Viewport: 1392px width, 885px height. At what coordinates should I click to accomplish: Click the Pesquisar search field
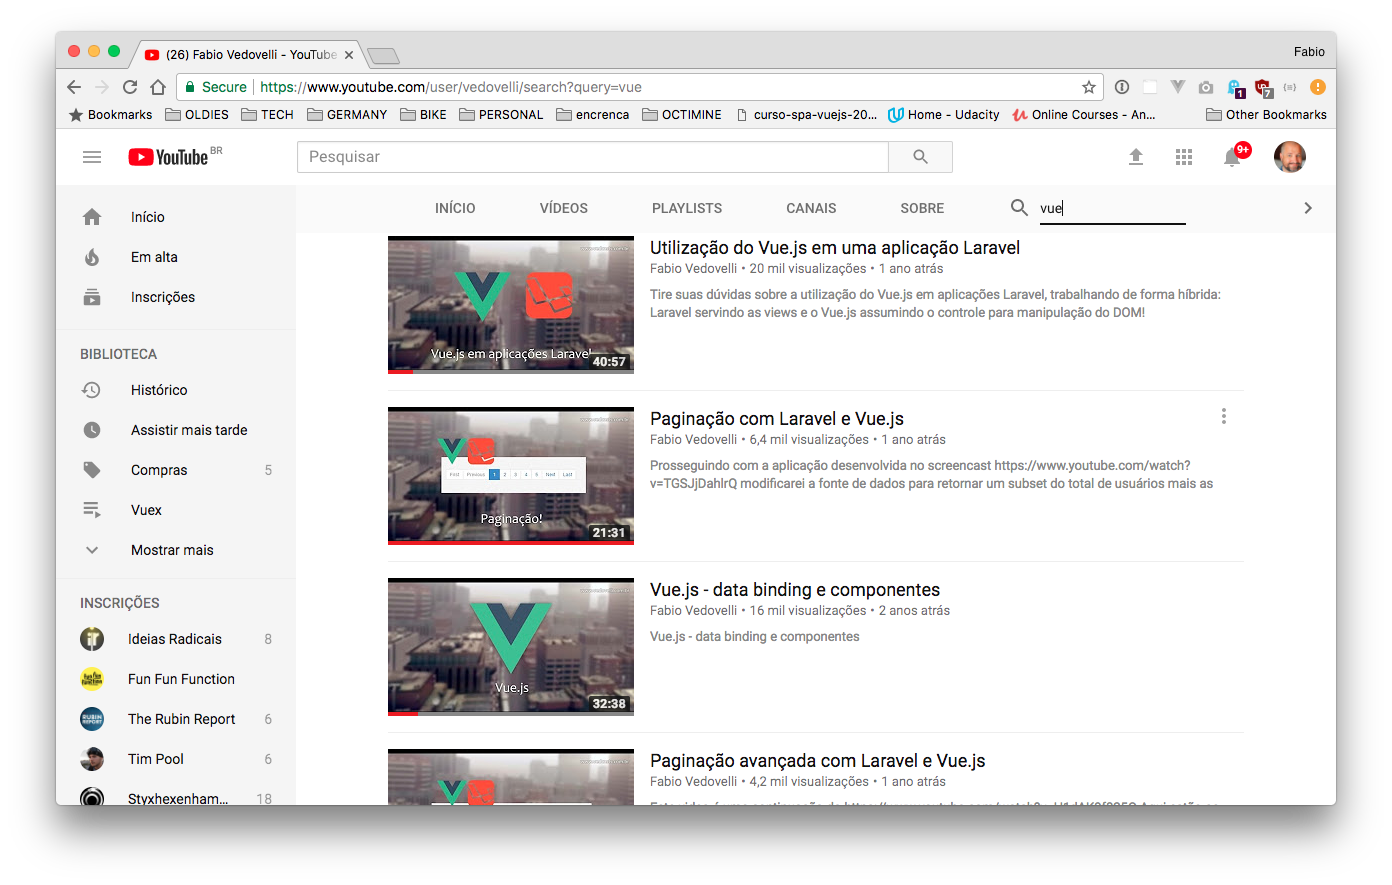point(593,157)
